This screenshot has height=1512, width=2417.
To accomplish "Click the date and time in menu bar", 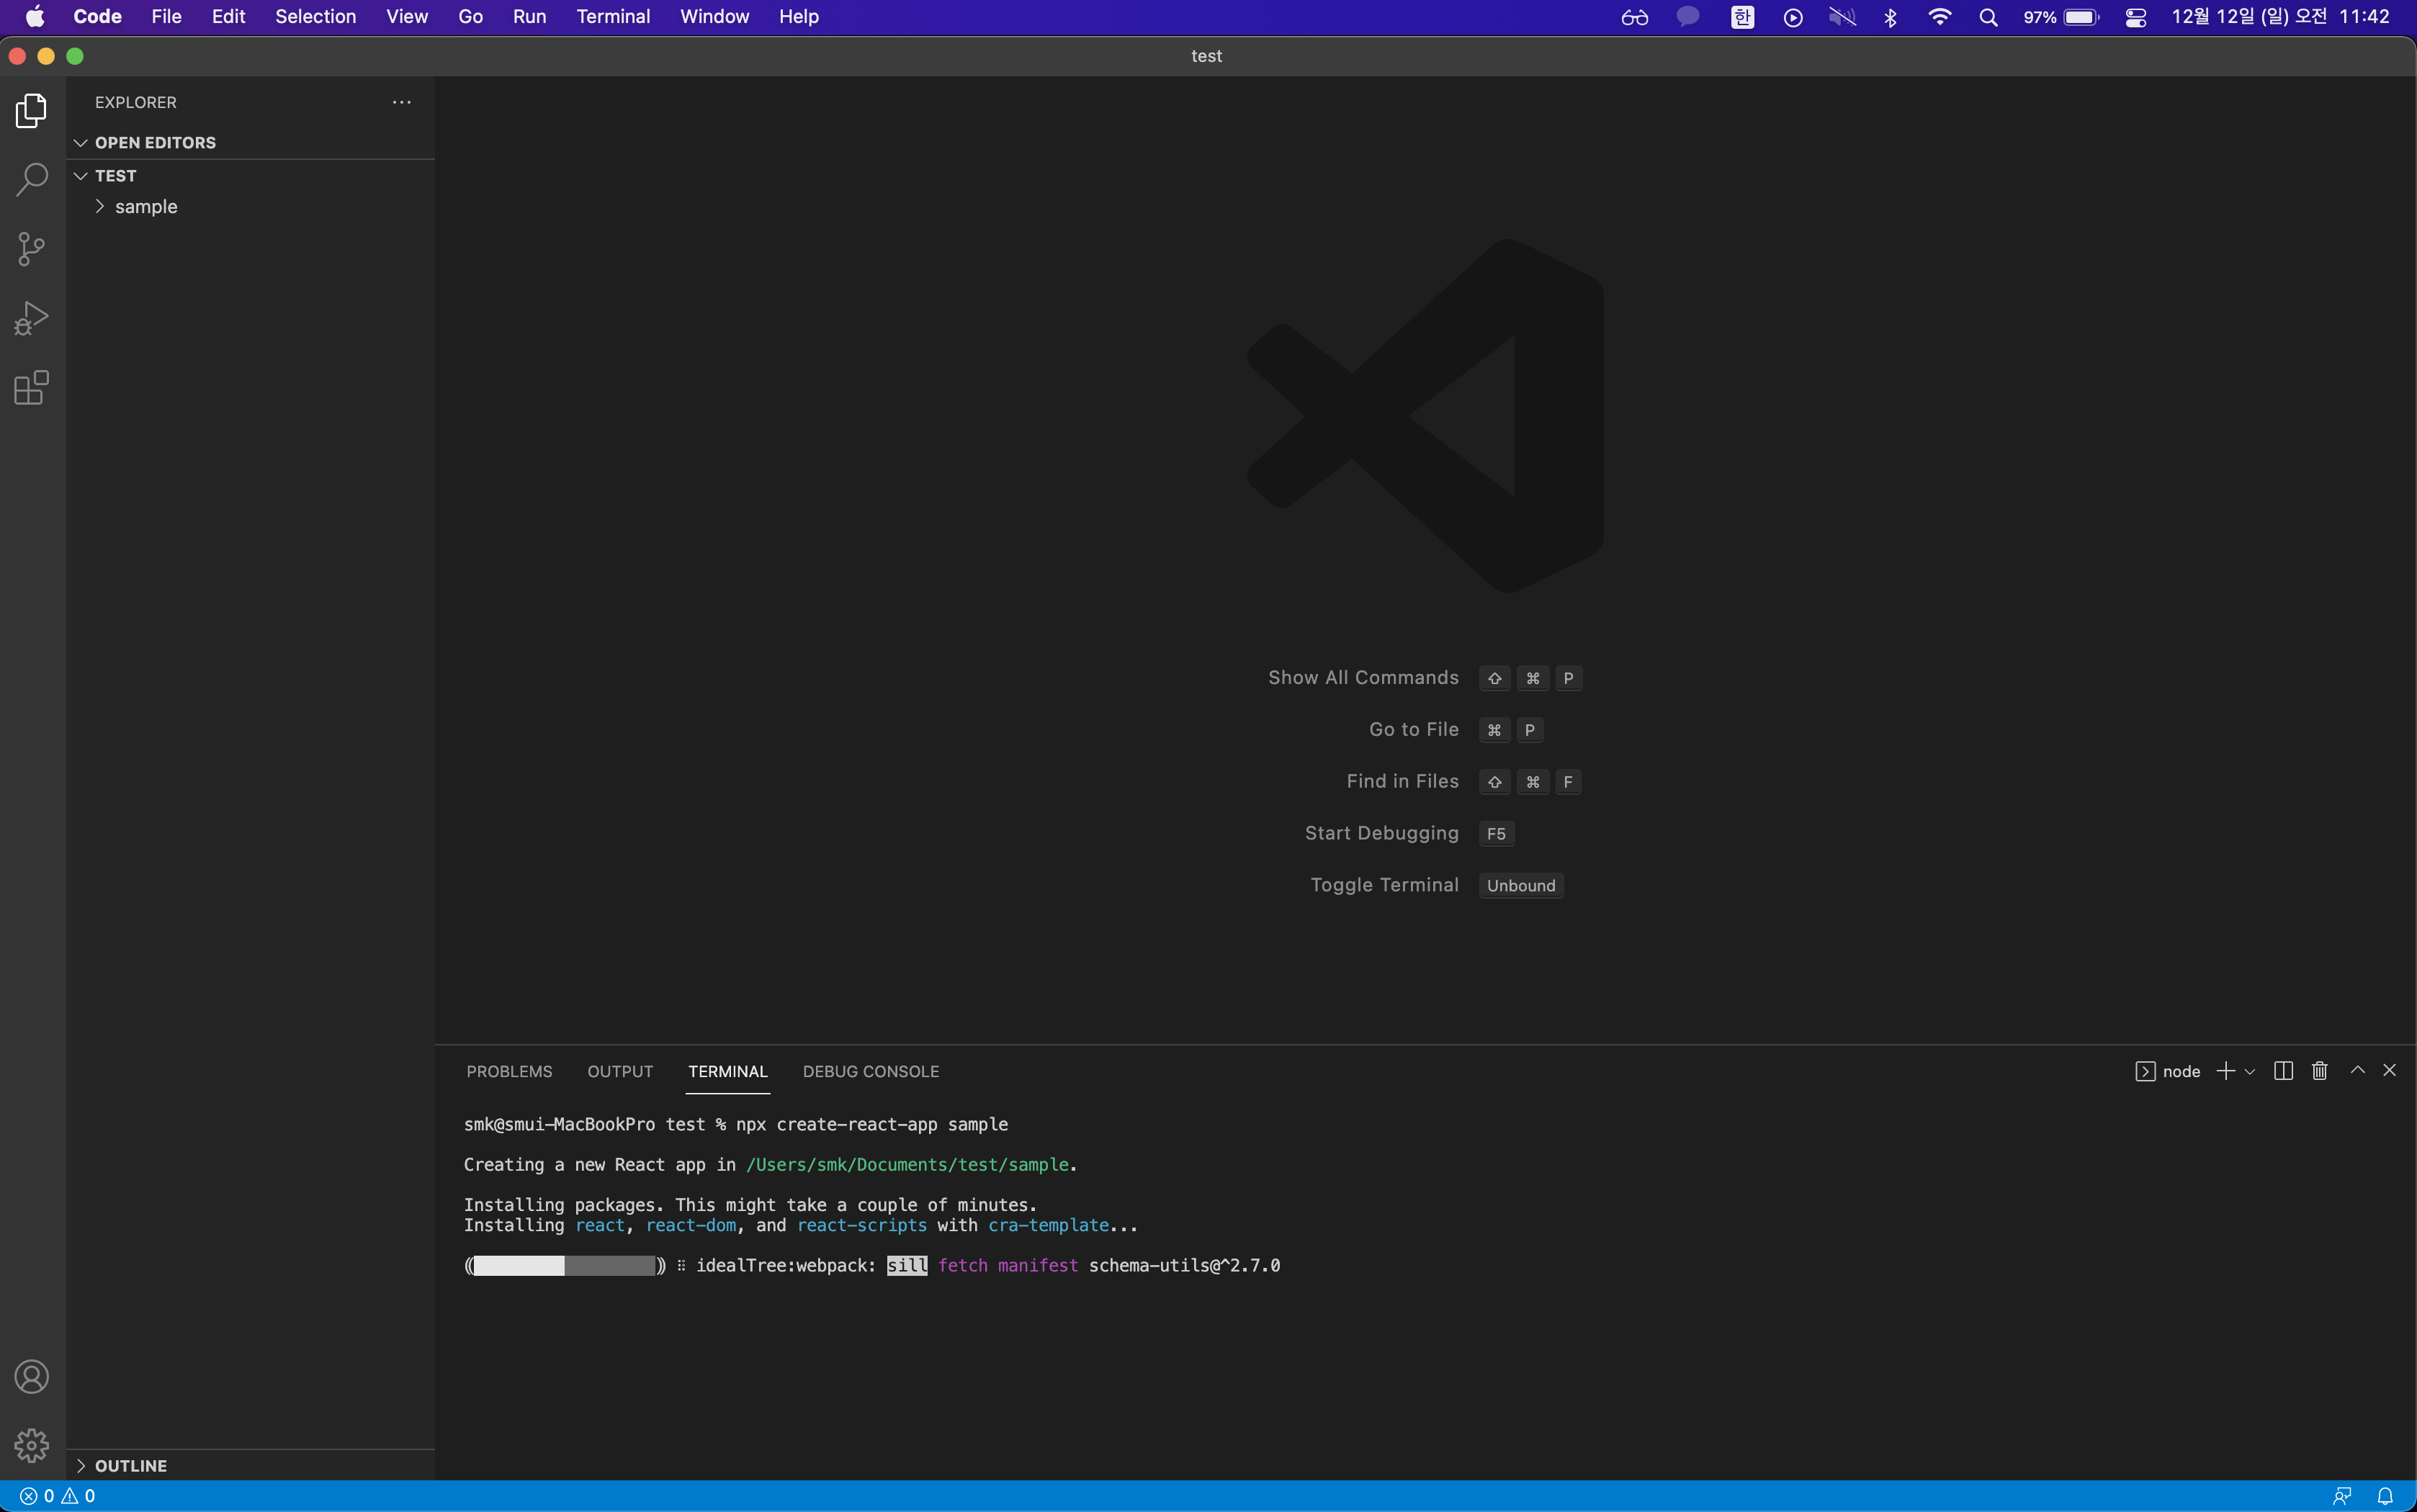I will (x=2280, y=17).
